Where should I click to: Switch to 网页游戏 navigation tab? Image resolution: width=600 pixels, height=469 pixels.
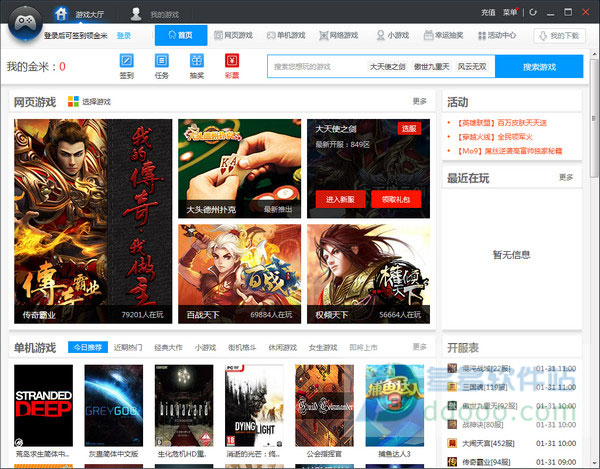click(233, 35)
